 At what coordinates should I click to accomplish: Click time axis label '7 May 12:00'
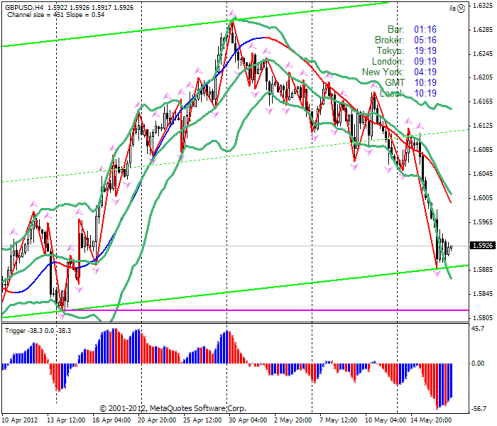click(x=338, y=420)
